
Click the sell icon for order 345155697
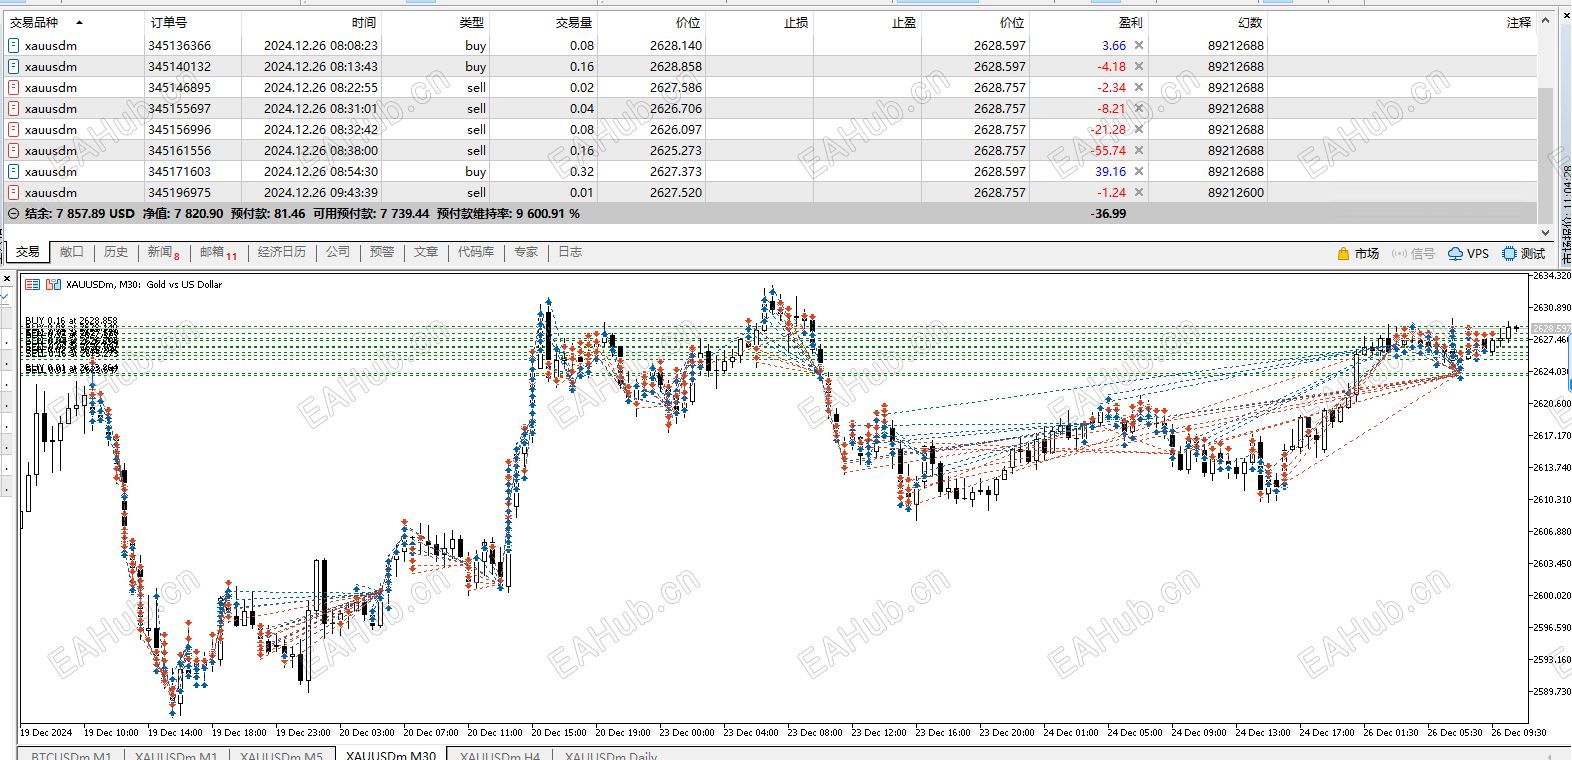pos(13,108)
